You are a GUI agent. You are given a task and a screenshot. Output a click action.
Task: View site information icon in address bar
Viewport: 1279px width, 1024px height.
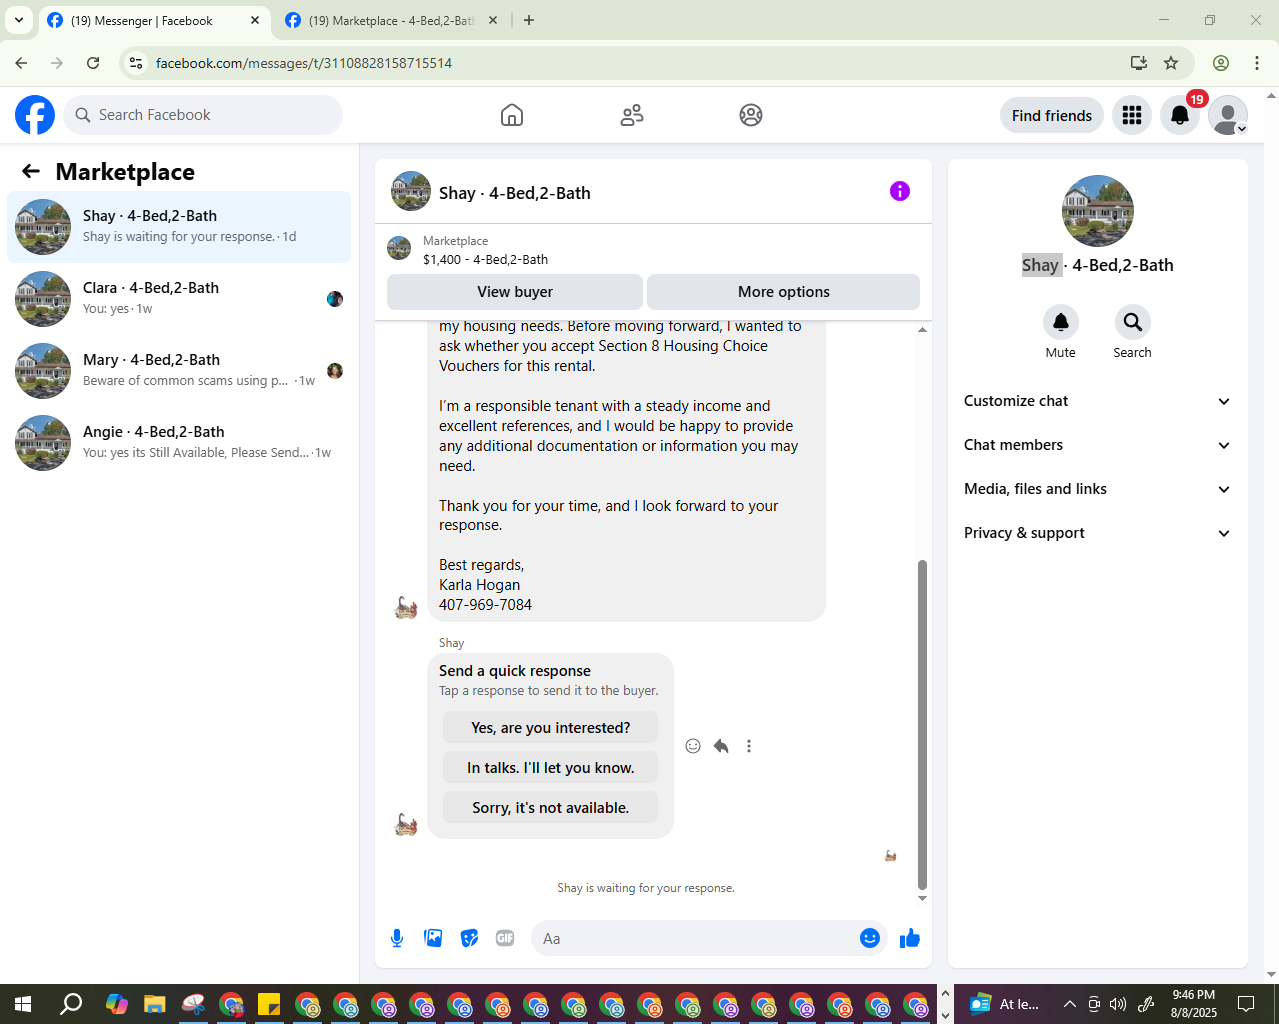pyautogui.click(x=137, y=63)
